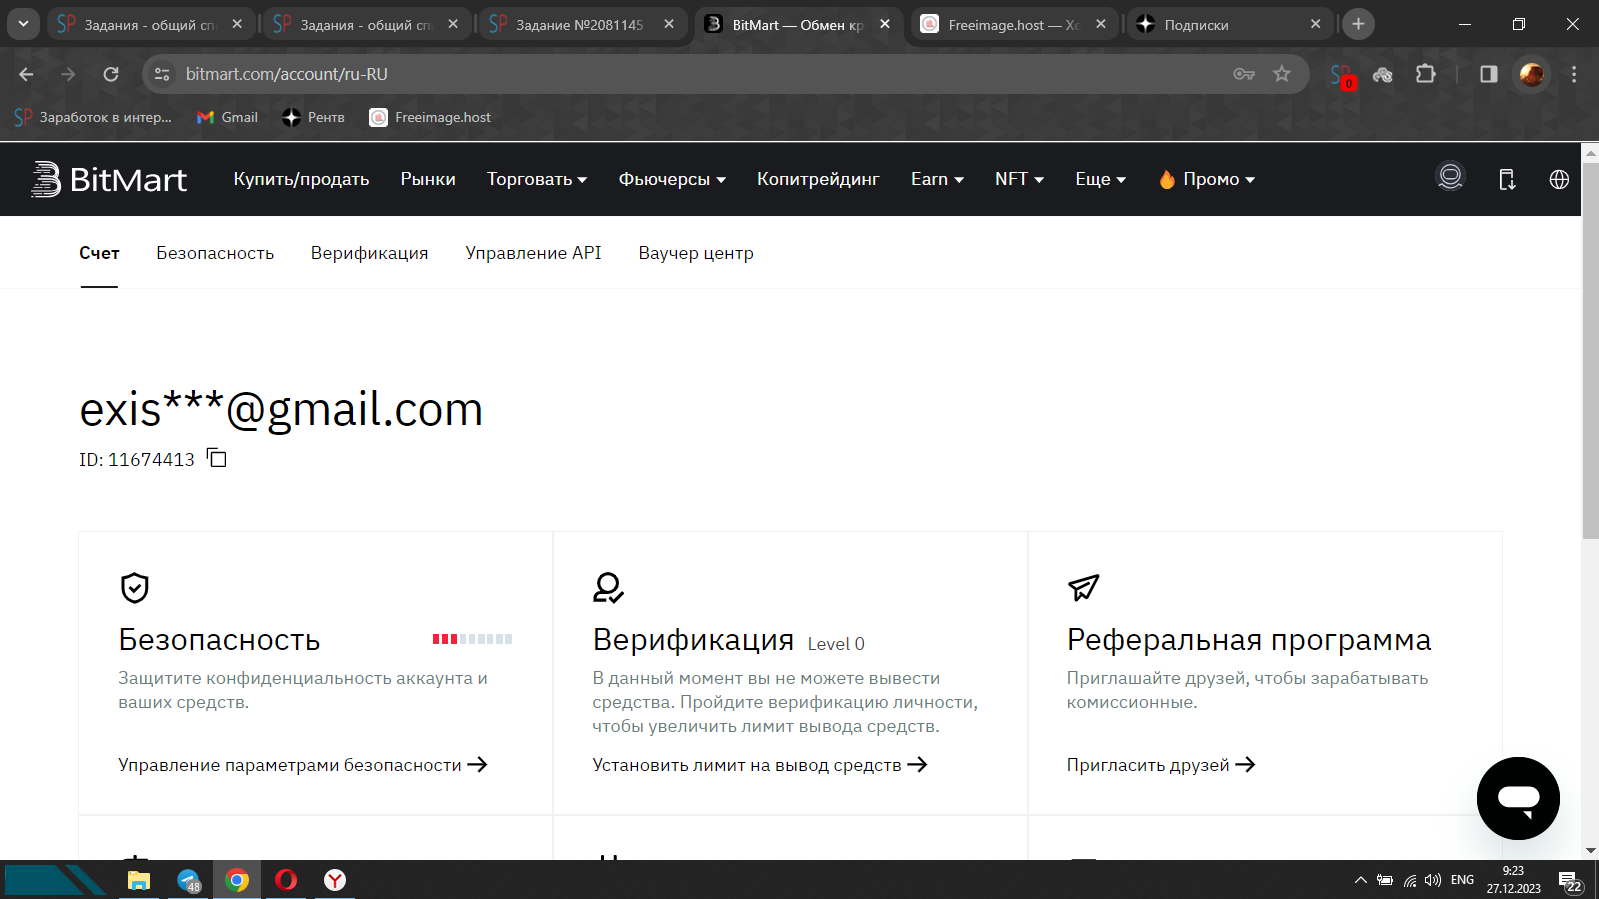The width and height of the screenshot is (1599, 899).
Task: Expand the Фьючерсы dropdown menu
Action: coord(672,179)
